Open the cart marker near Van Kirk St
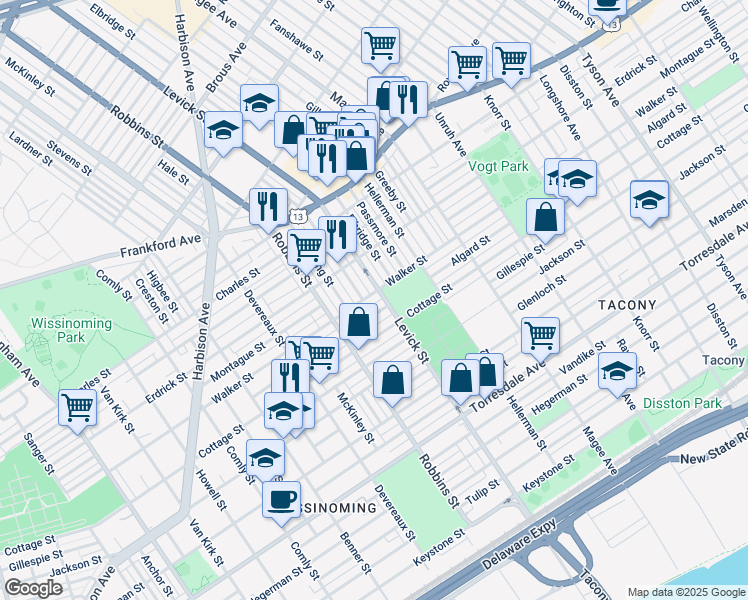 click(x=77, y=409)
